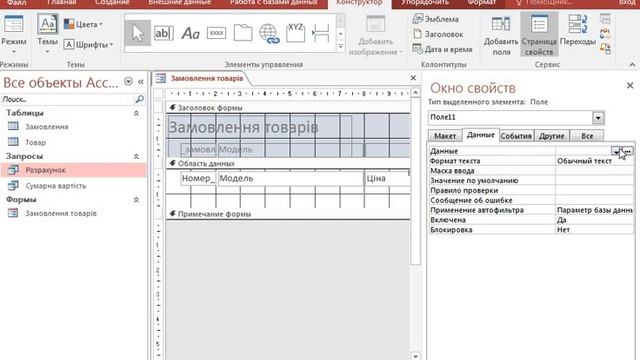
Task: Collapse the Таблицы group
Action: pyautogui.click(x=136, y=113)
